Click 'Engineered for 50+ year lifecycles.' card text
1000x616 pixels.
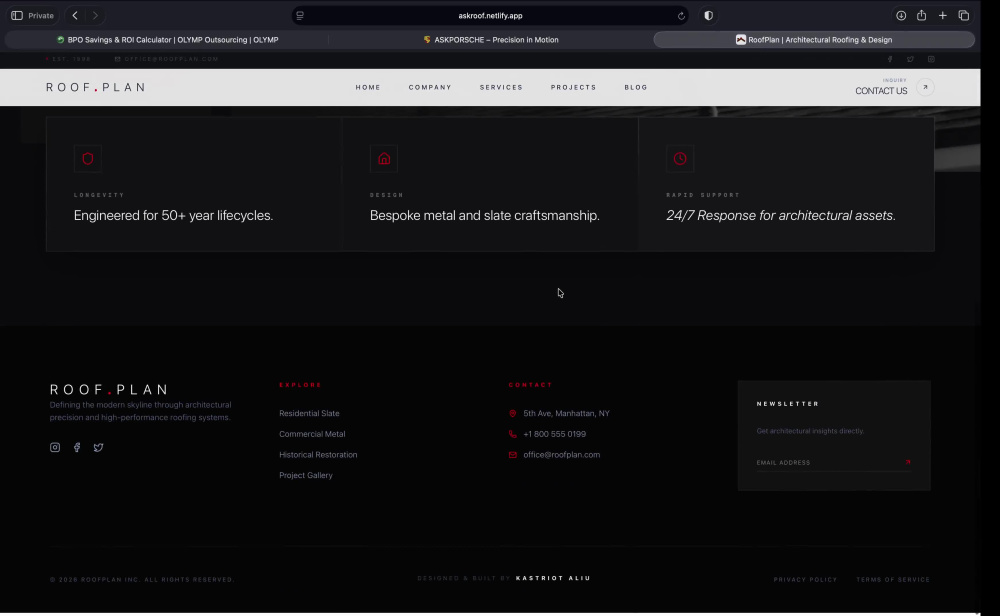pos(173,216)
